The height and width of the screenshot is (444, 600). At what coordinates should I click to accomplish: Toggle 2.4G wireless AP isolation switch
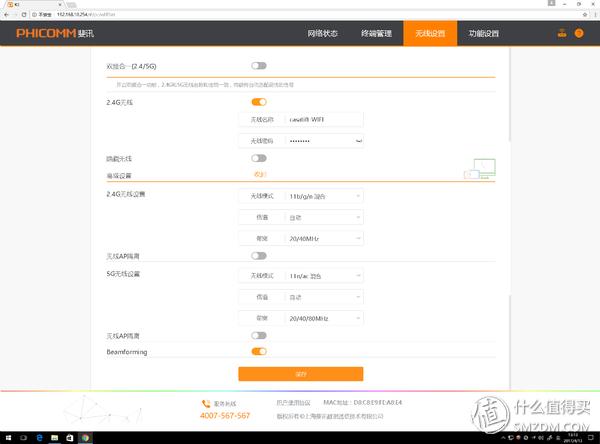tap(259, 256)
